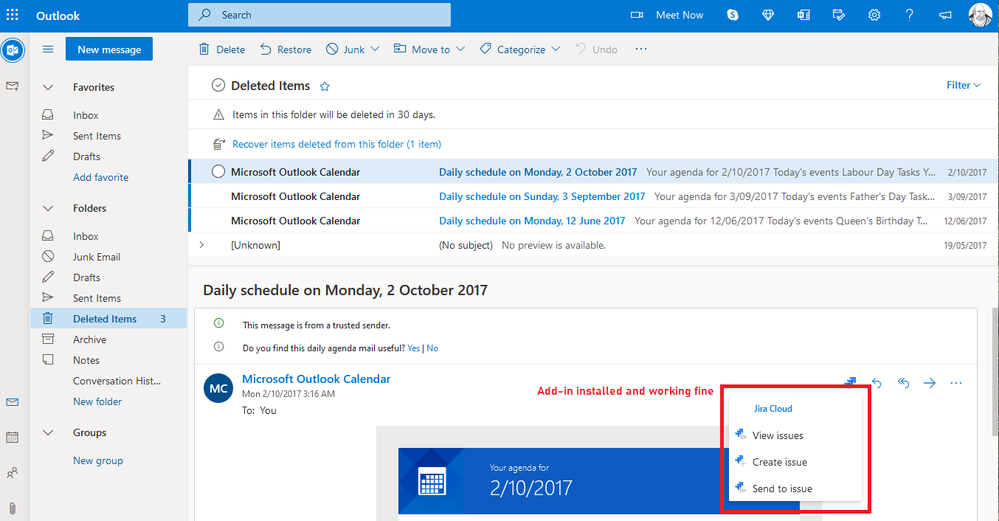Answer No to daily agenda question
The height and width of the screenshot is (521, 999).
433,348
